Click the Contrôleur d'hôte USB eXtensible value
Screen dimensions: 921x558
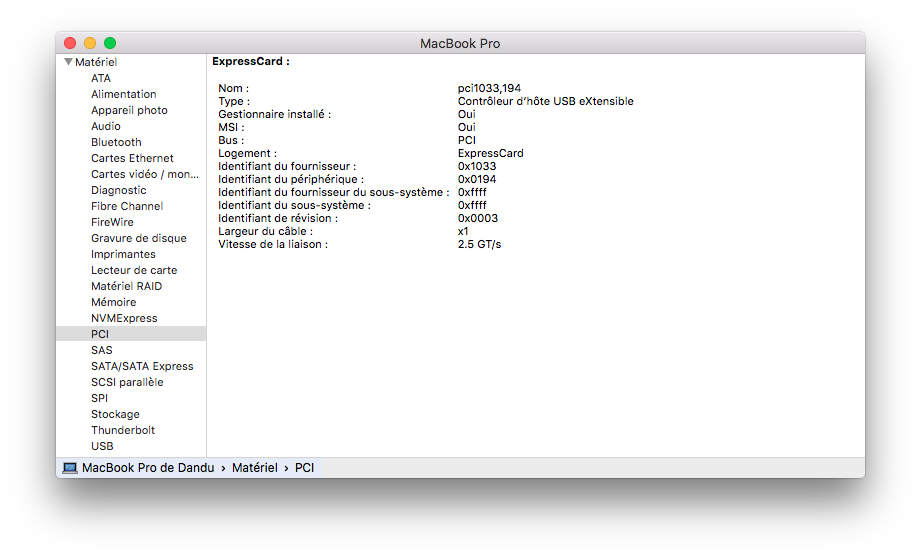click(546, 101)
